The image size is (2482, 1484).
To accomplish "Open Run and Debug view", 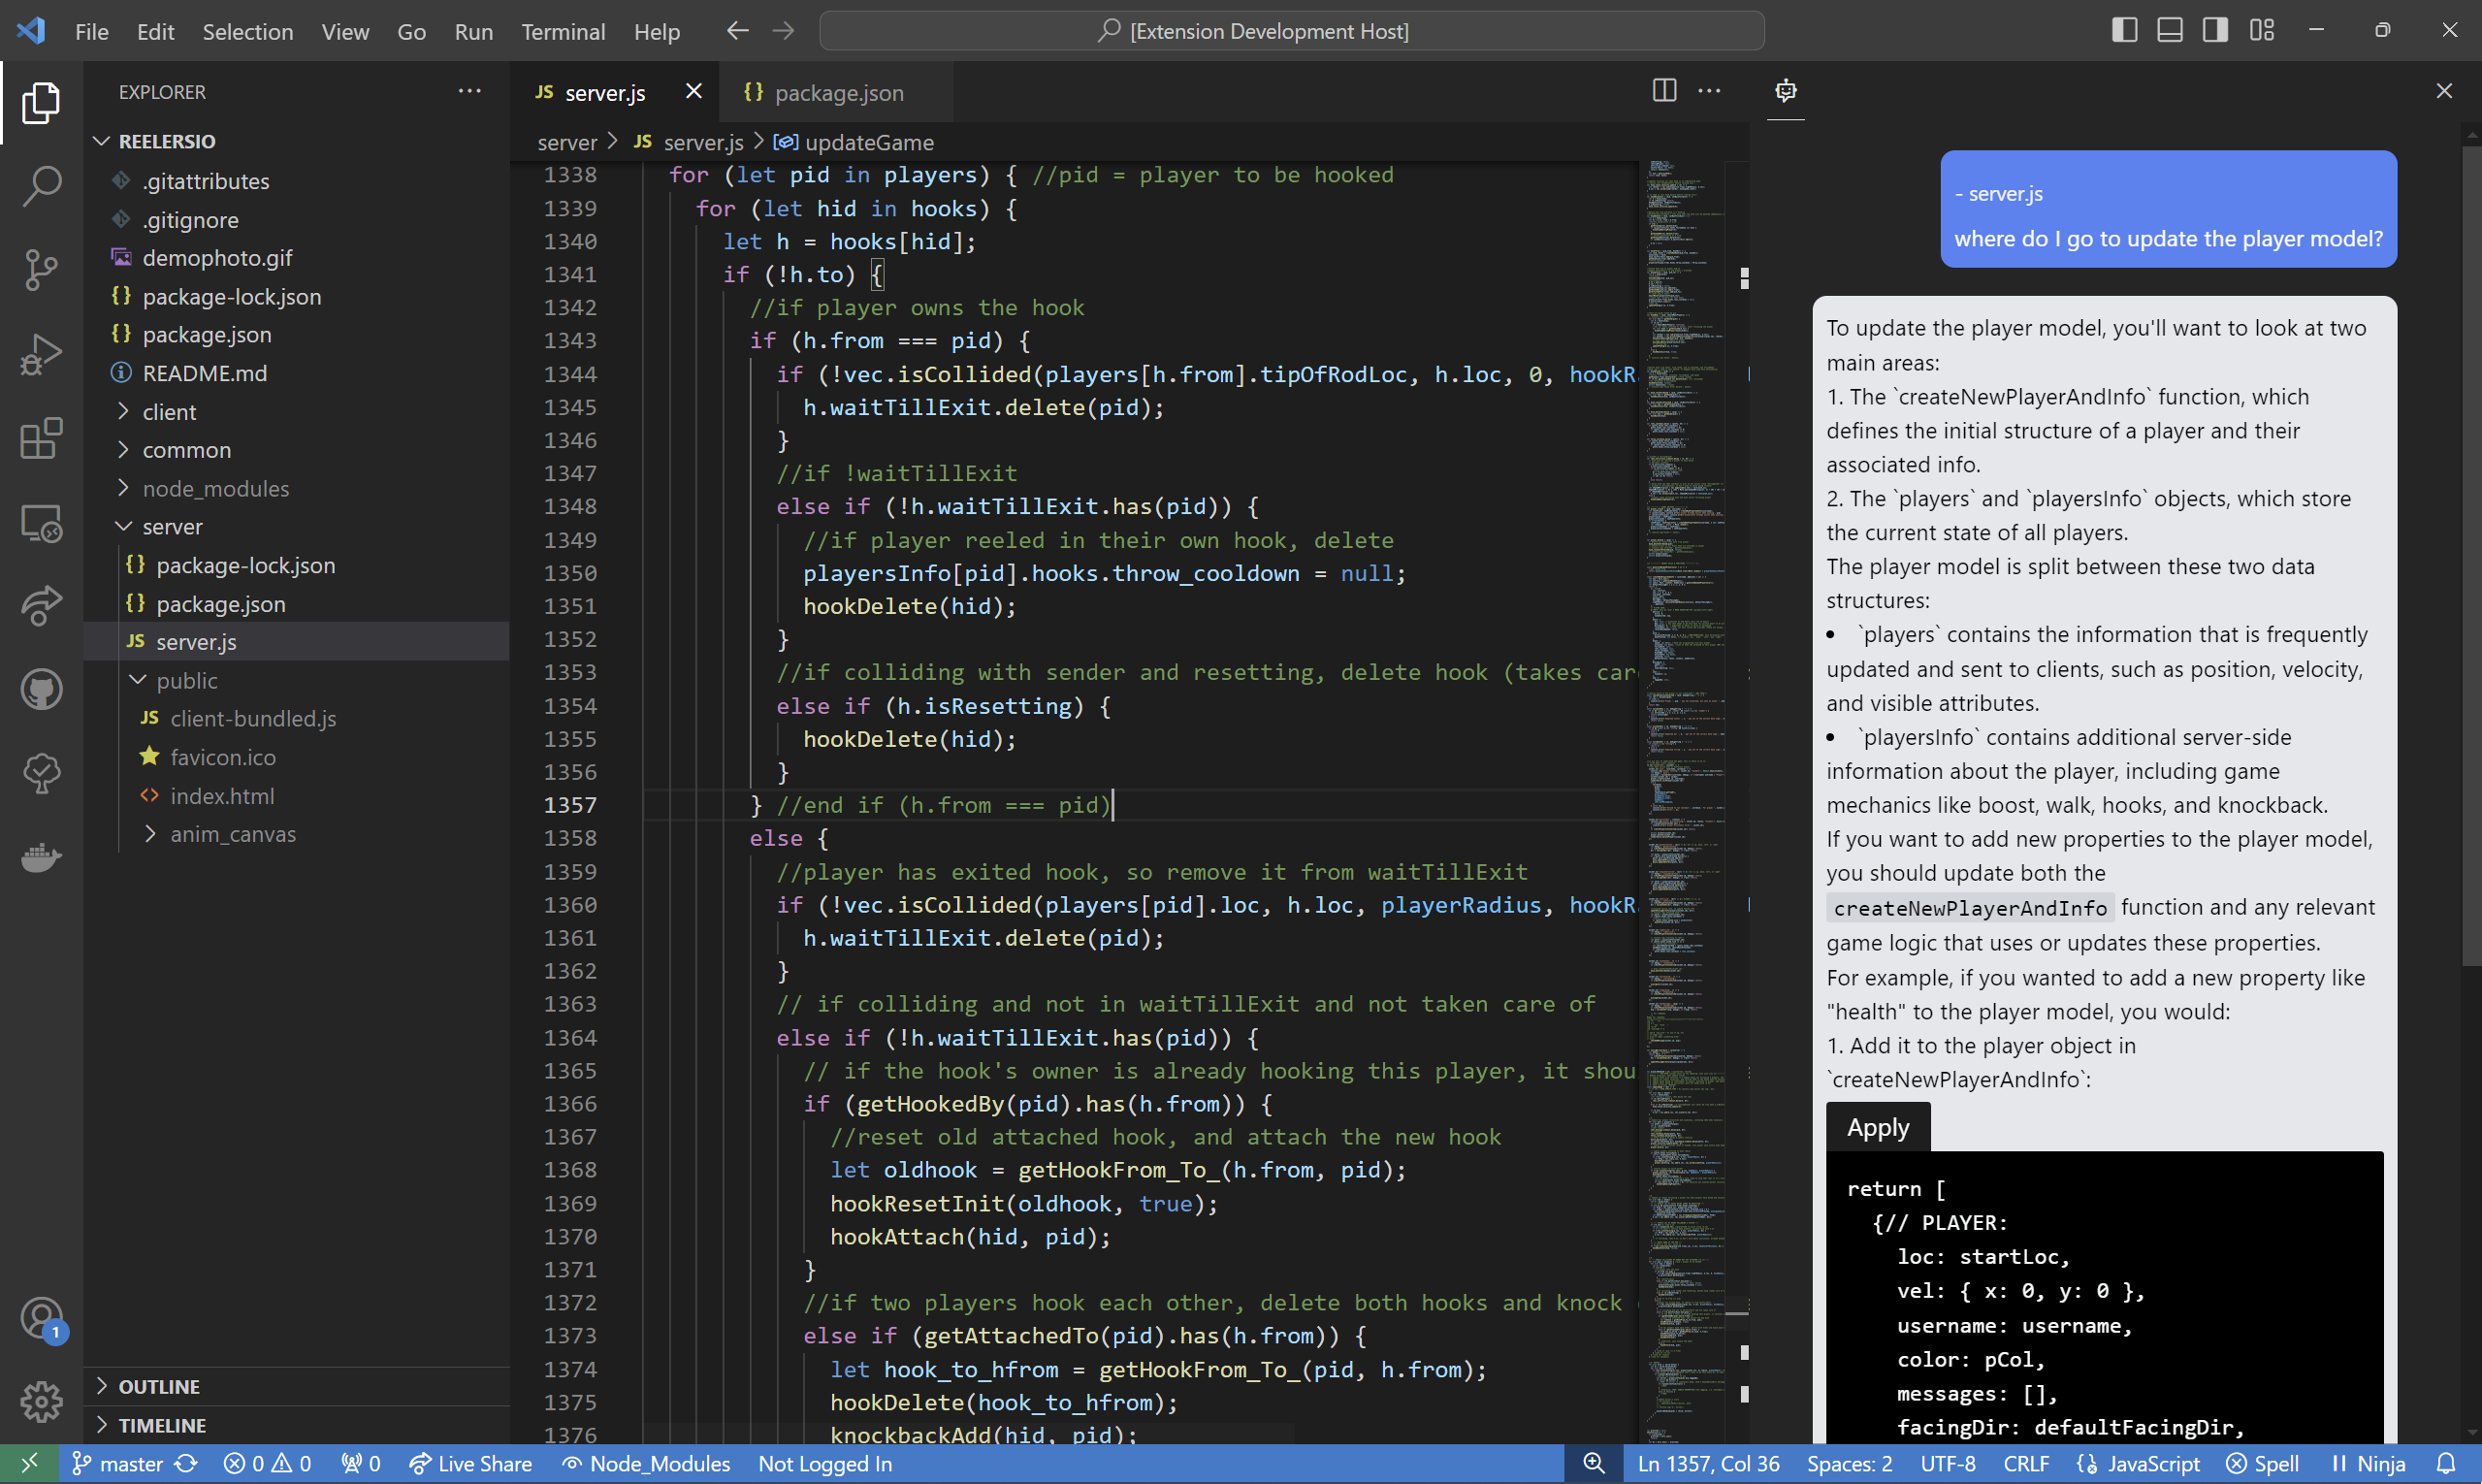I will (41, 354).
